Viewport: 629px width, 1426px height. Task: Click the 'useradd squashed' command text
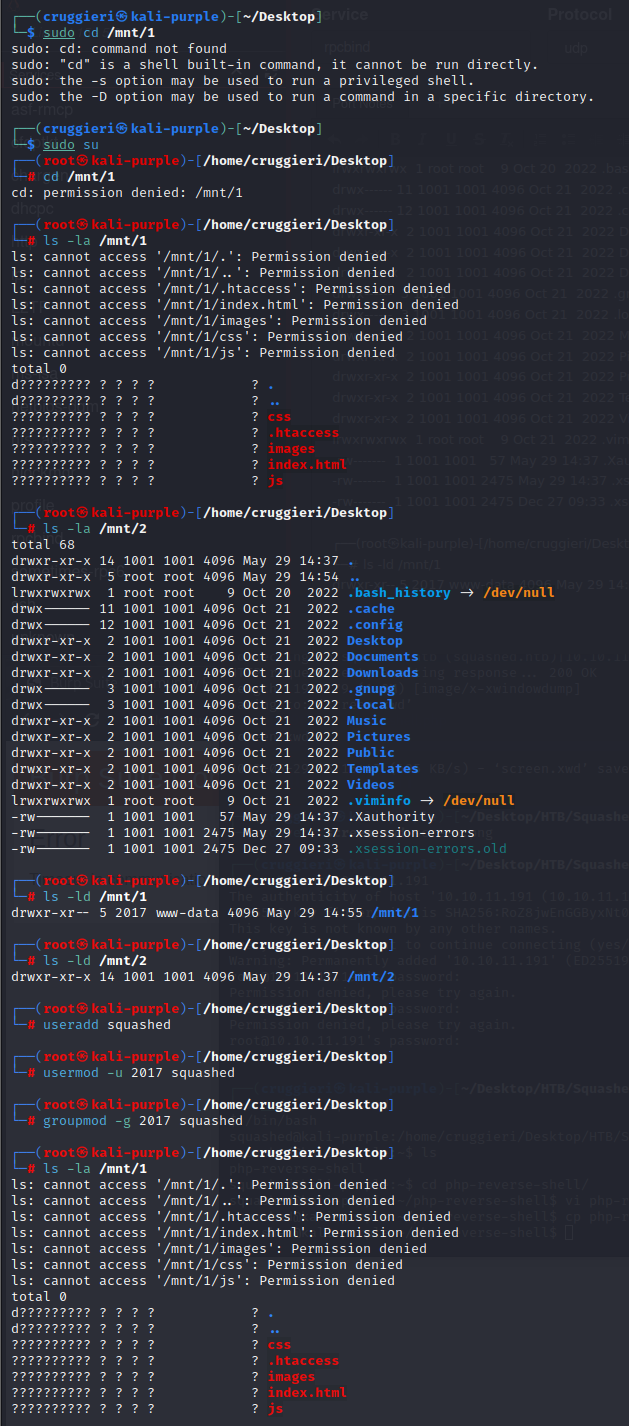tap(106, 1025)
